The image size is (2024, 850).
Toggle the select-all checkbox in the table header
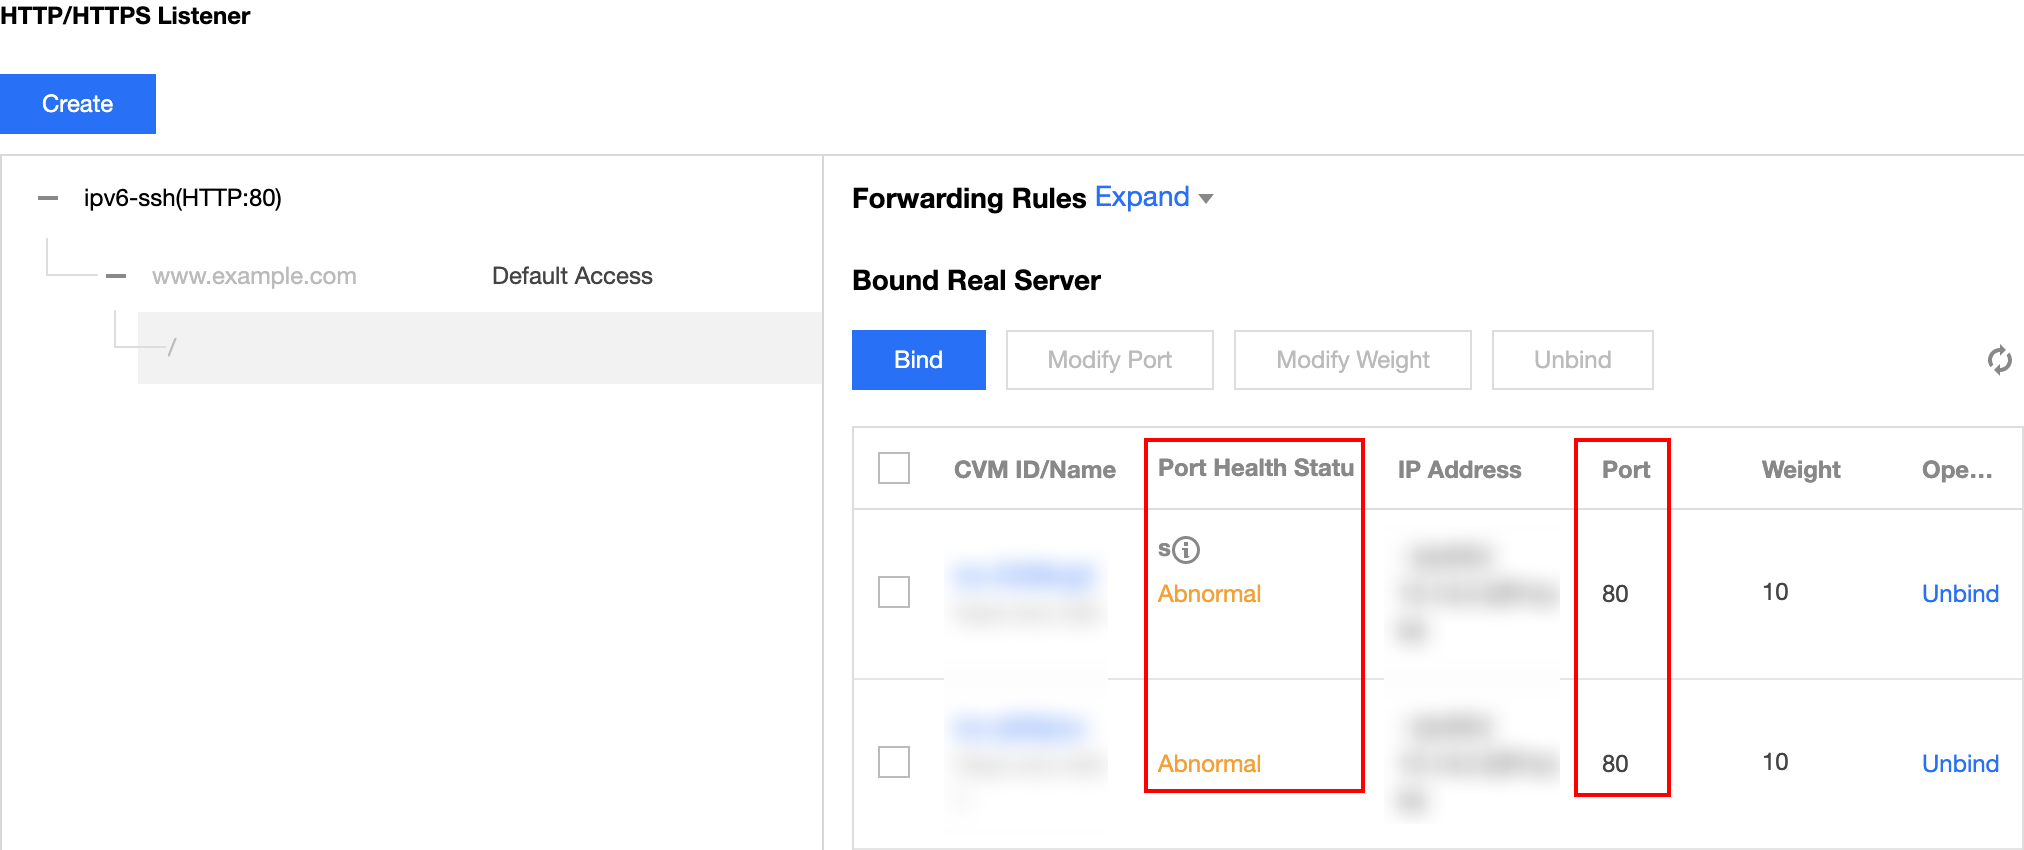click(893, 468)
